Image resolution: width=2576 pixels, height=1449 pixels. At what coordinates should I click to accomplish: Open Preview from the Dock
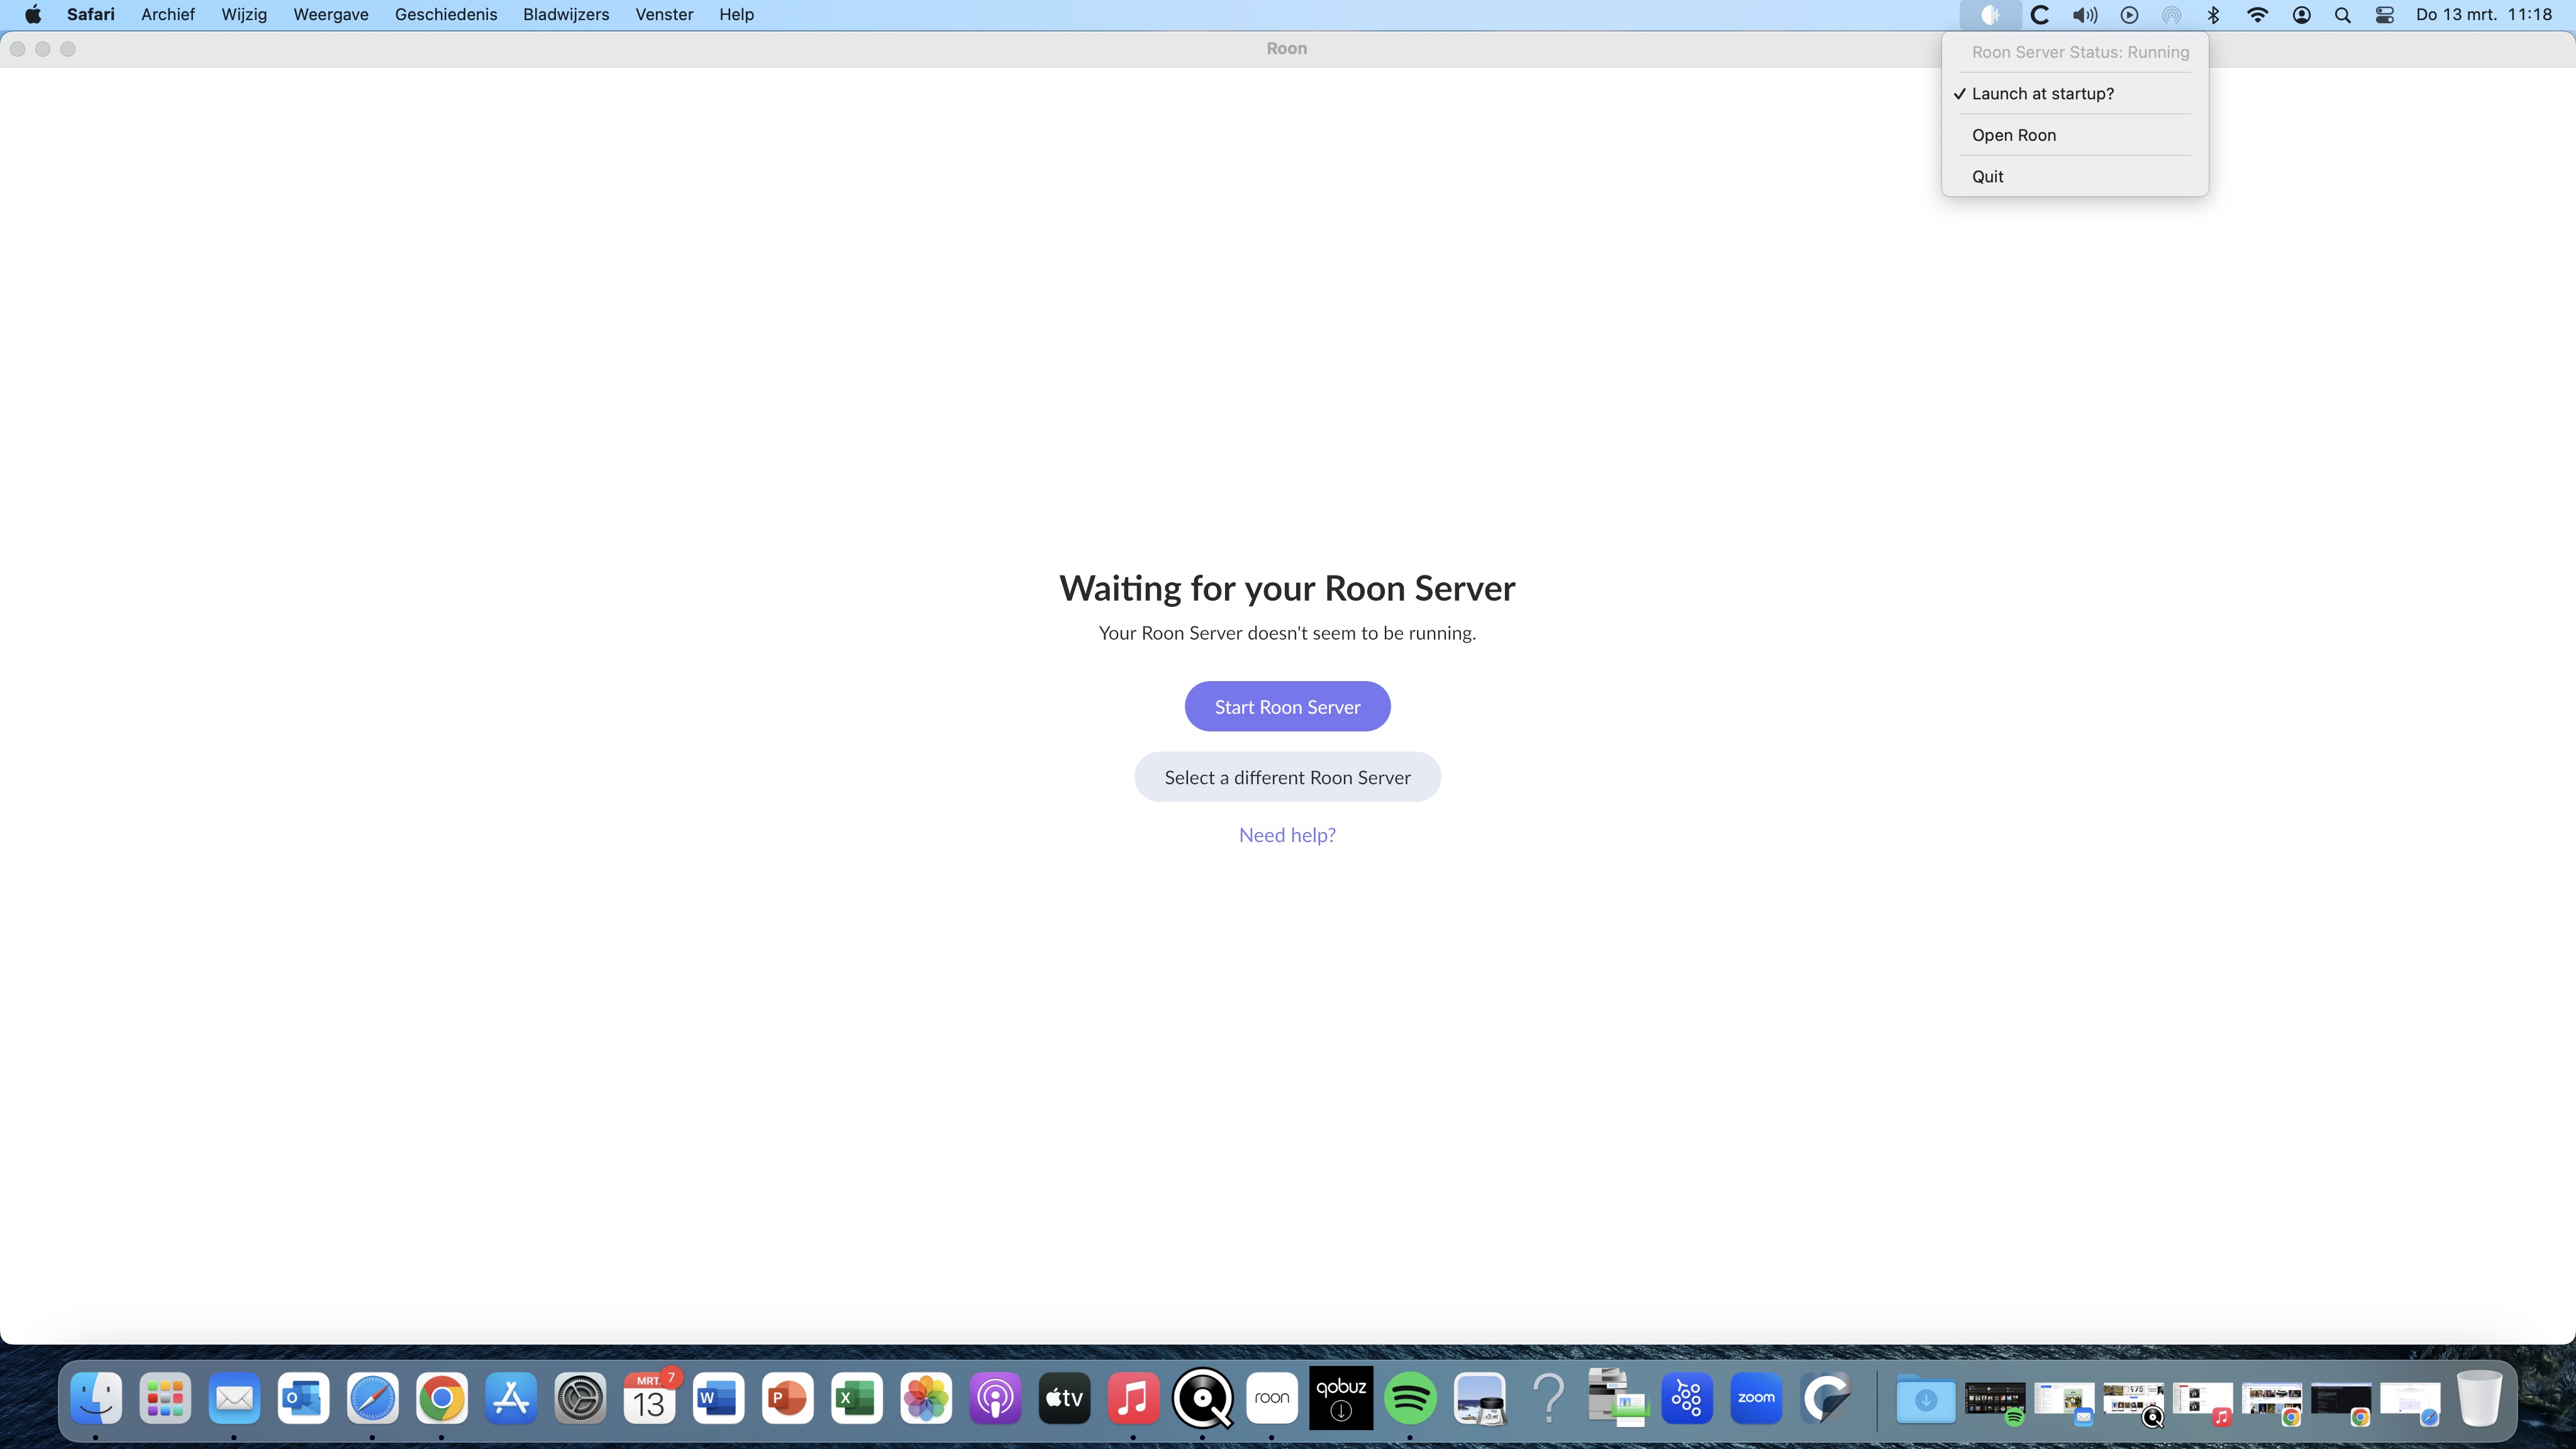[x=1479, y=1397]
